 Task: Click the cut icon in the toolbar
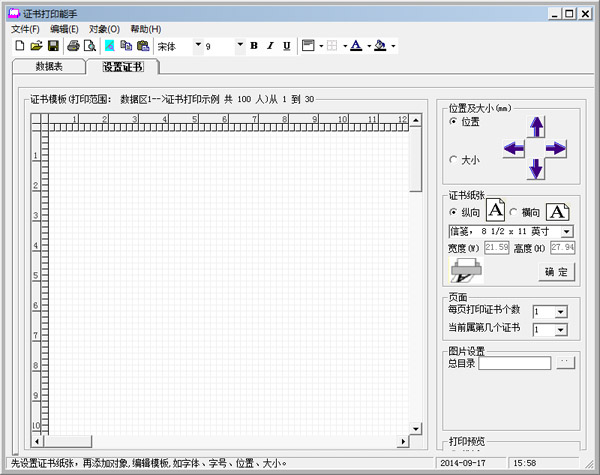[x=109, y=46]
